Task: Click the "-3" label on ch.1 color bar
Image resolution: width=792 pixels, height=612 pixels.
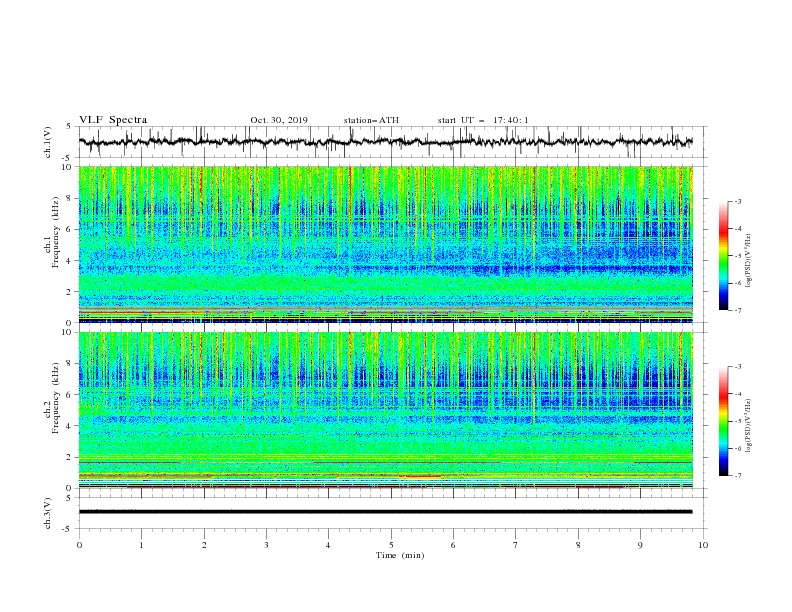Action: tap(738, 201)
